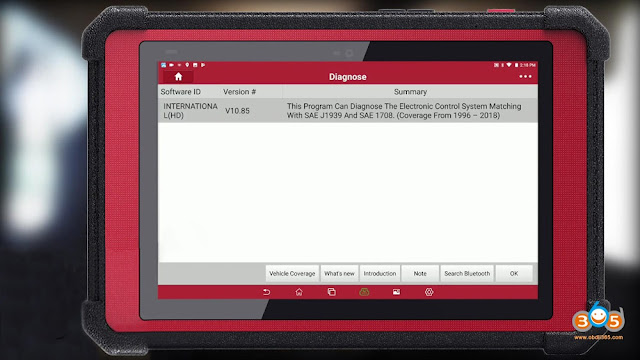
Task: Tap the screenshot image icon in the navigation bar
Action: coord(396,292)
